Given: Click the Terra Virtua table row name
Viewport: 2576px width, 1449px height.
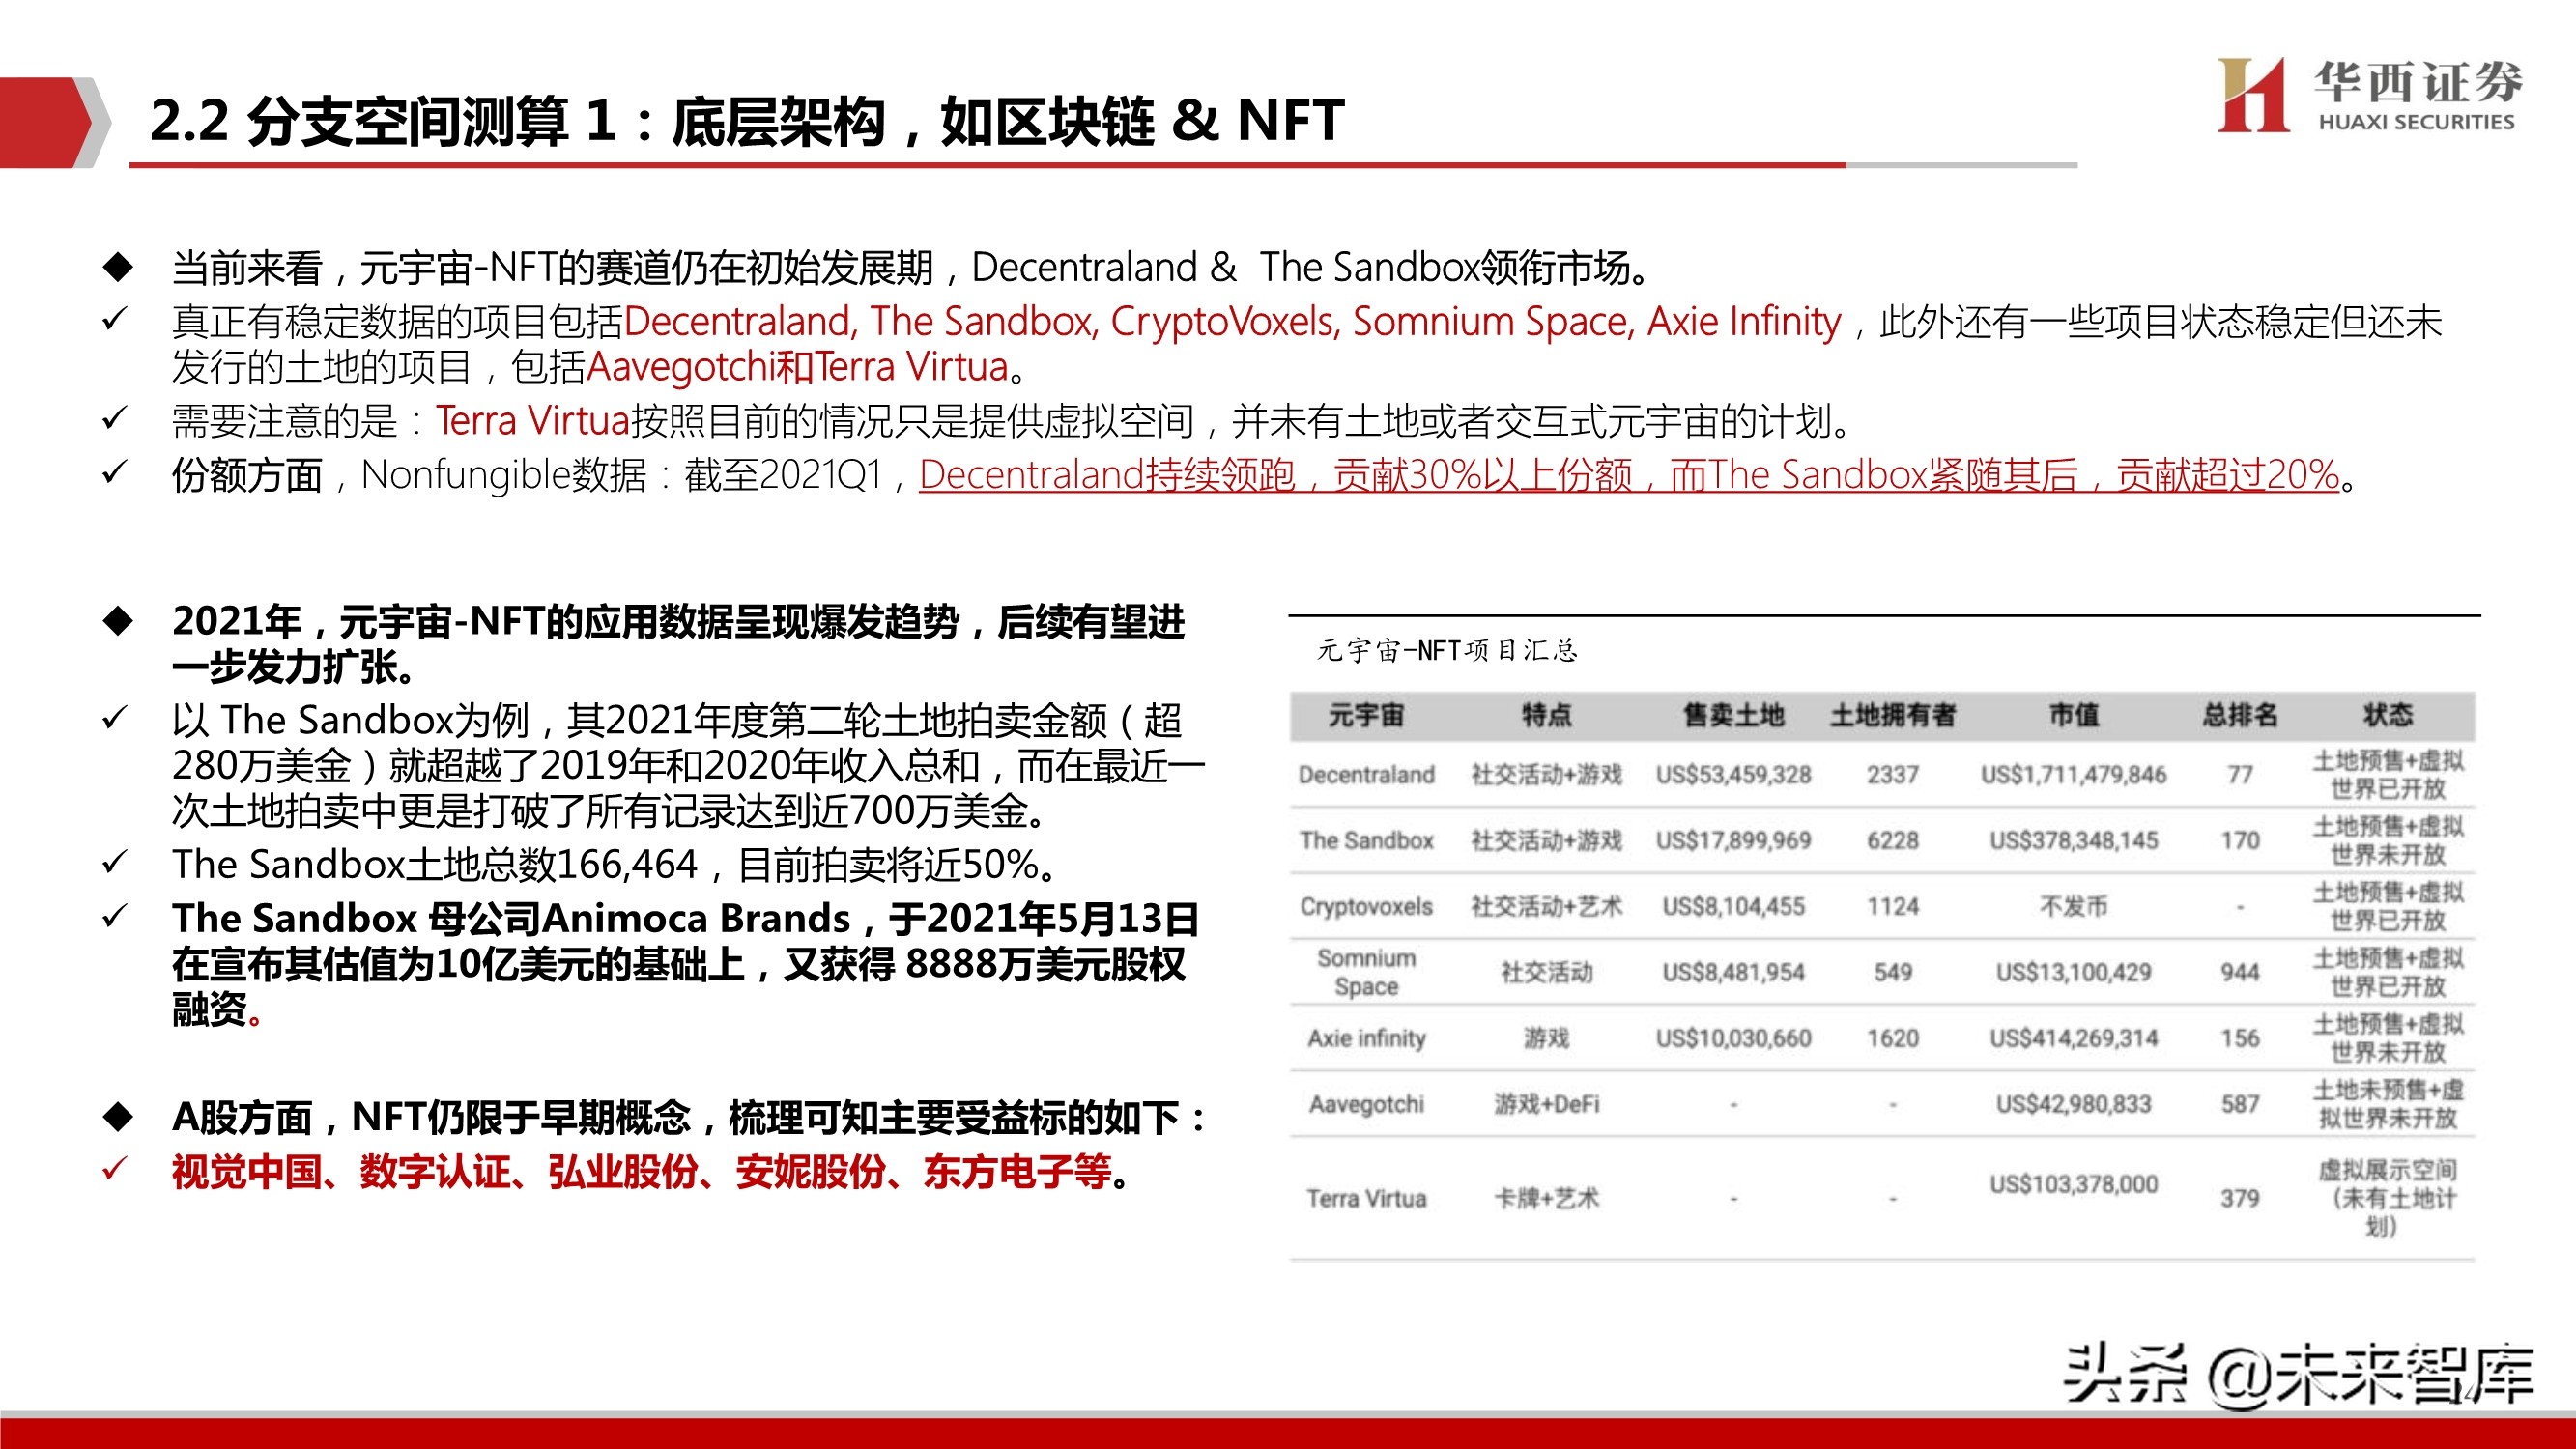Looking at the screenshot, I should click(1365, 1198).
